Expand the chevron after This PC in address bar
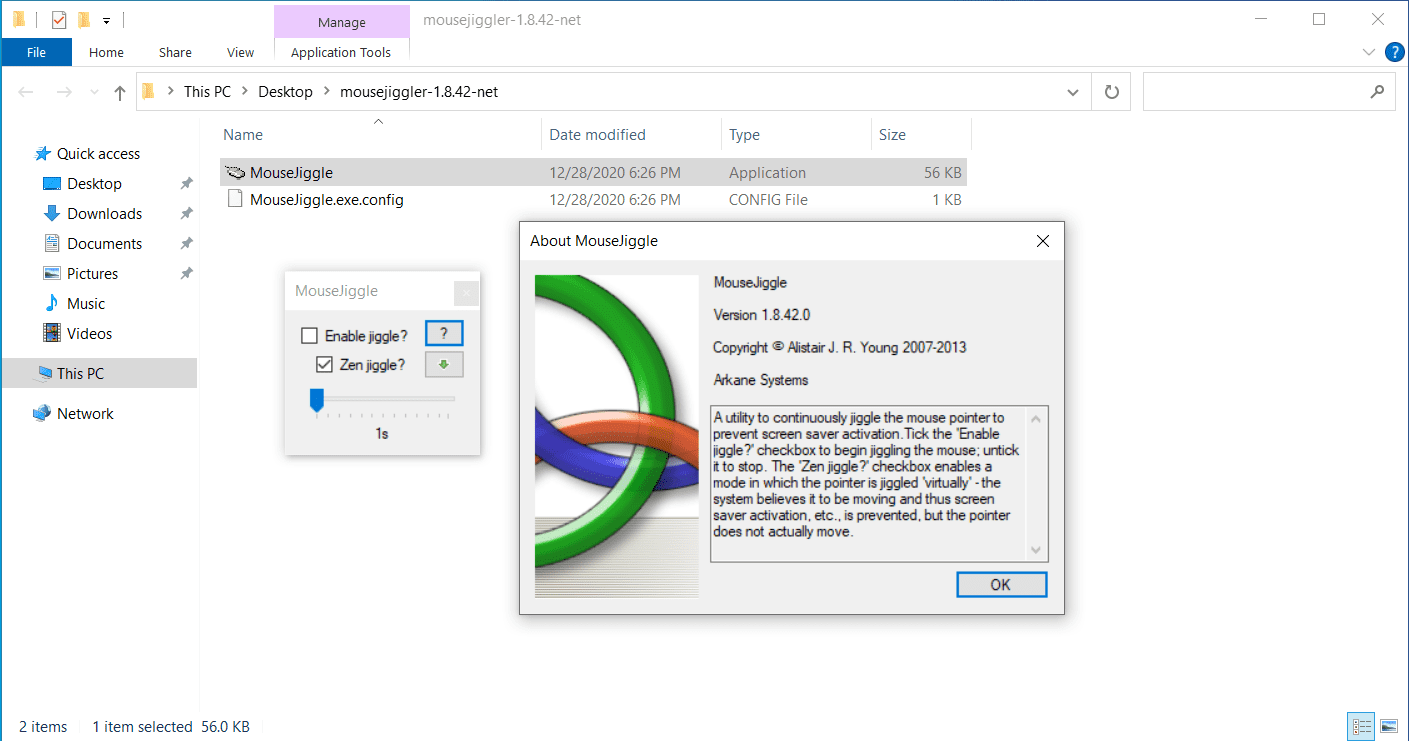1409x741 pixels. click(245, 92)
